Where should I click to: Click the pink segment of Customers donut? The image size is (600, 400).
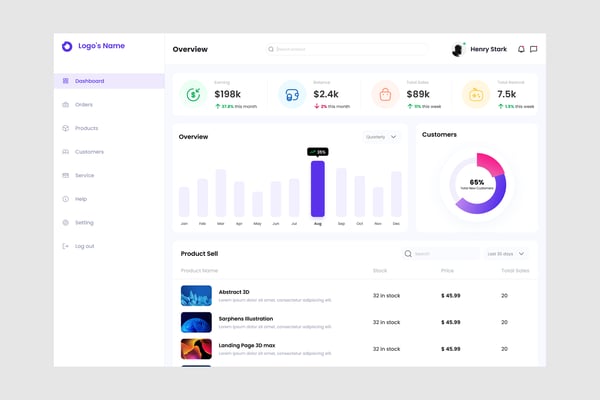click(489, 163)
